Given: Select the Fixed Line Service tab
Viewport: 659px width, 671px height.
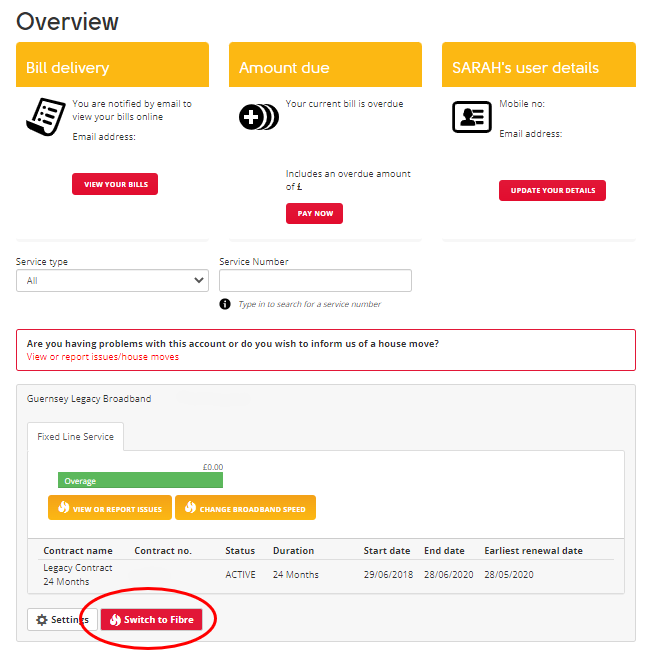Looking at the screenshot, I should coord(75,436).
